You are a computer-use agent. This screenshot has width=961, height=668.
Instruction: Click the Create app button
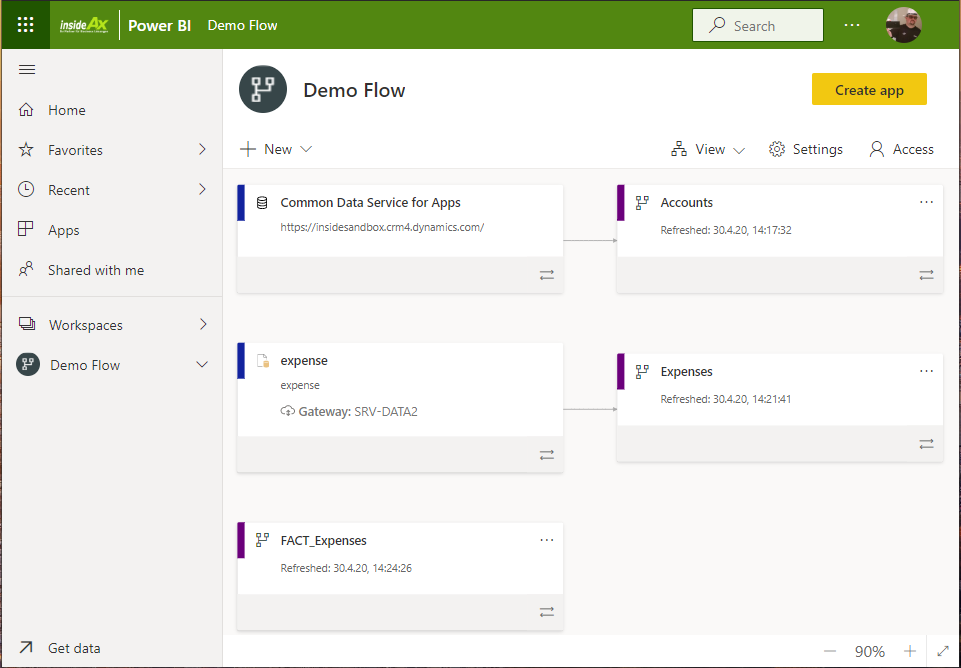tap(869, 89)
